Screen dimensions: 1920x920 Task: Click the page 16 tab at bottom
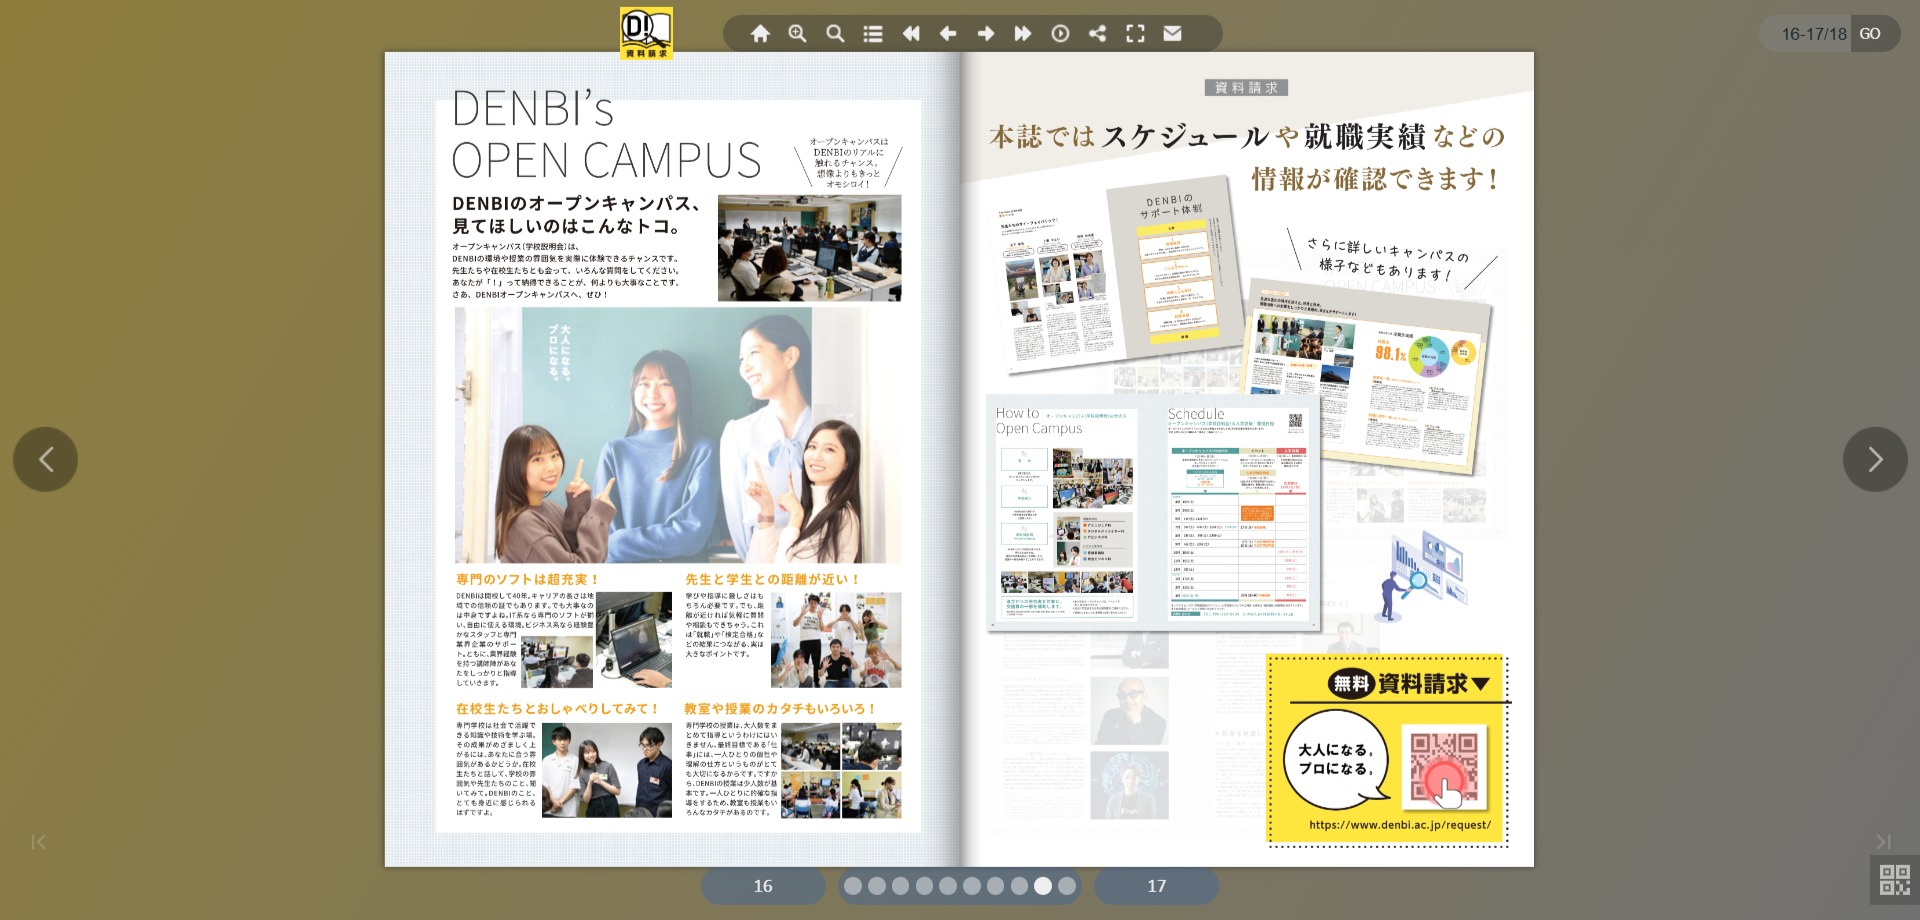pos(763,886)
